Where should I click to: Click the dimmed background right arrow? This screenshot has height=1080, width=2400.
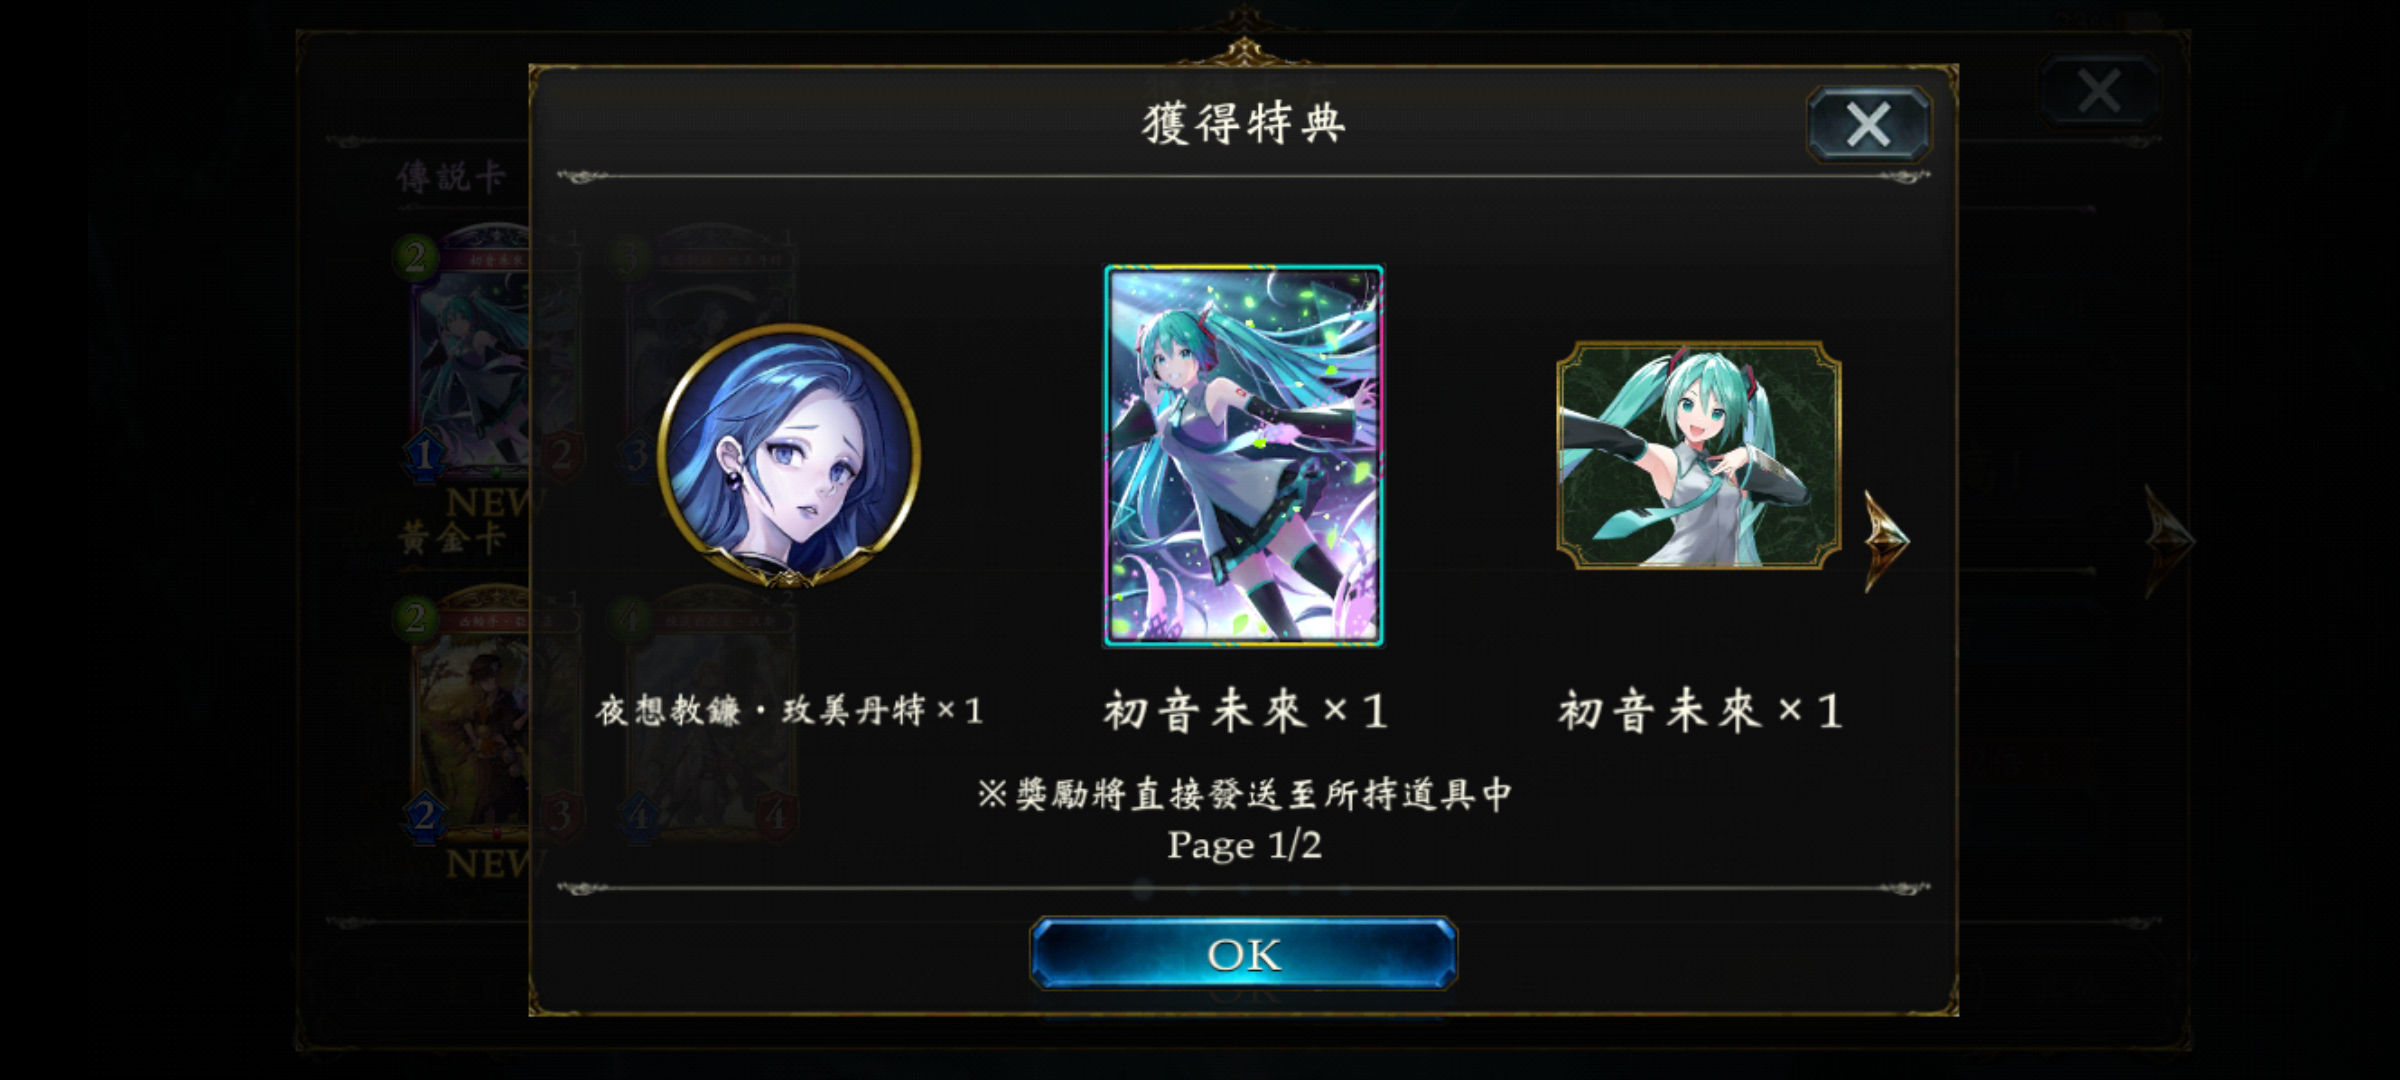(x=2168, y=541)
